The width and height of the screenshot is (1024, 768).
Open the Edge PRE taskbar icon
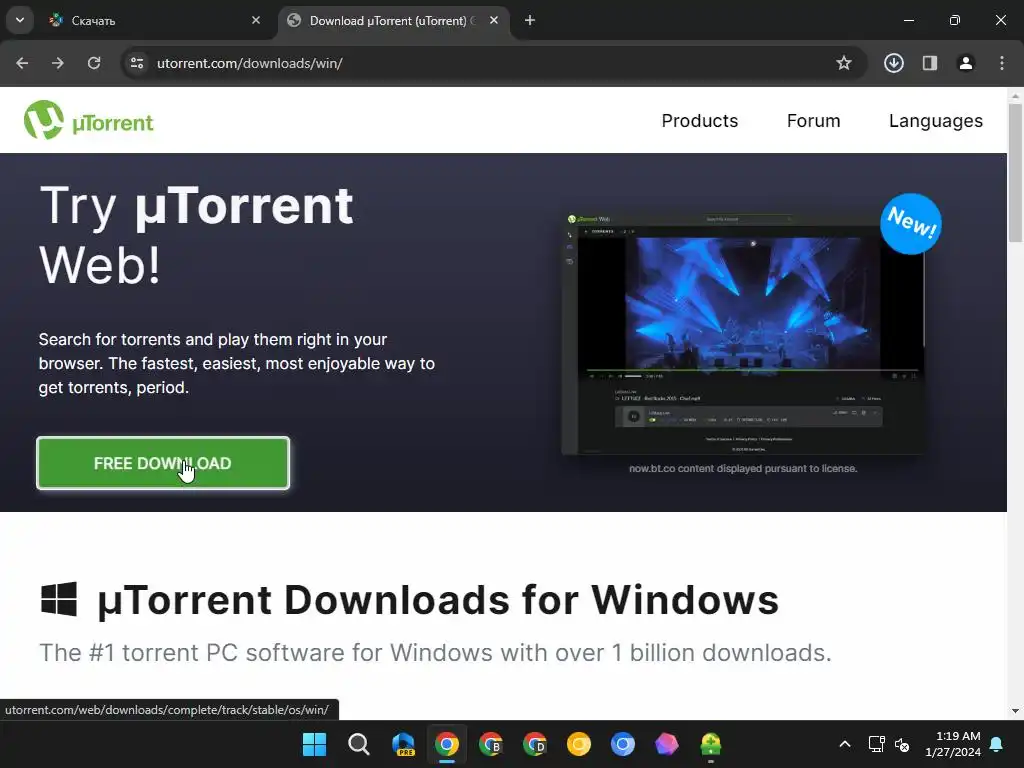[x=403, y=744]
